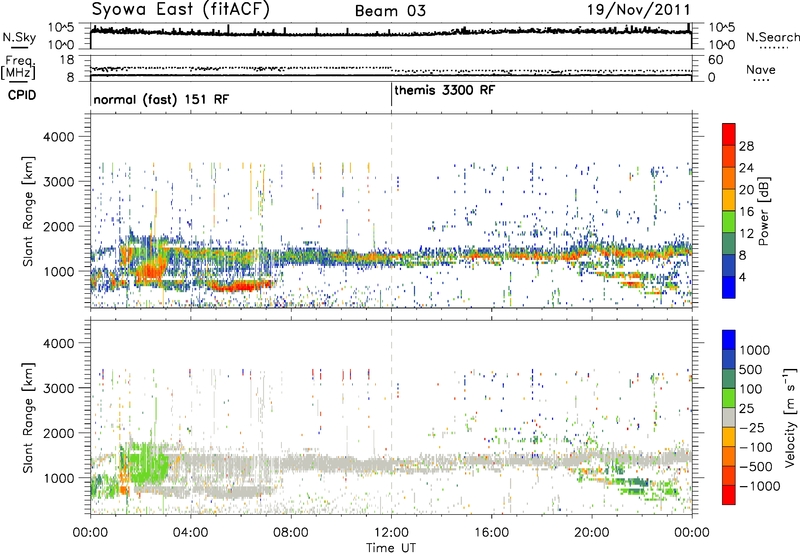Click the '4000' tick on power panel axis

click(59, 137)
